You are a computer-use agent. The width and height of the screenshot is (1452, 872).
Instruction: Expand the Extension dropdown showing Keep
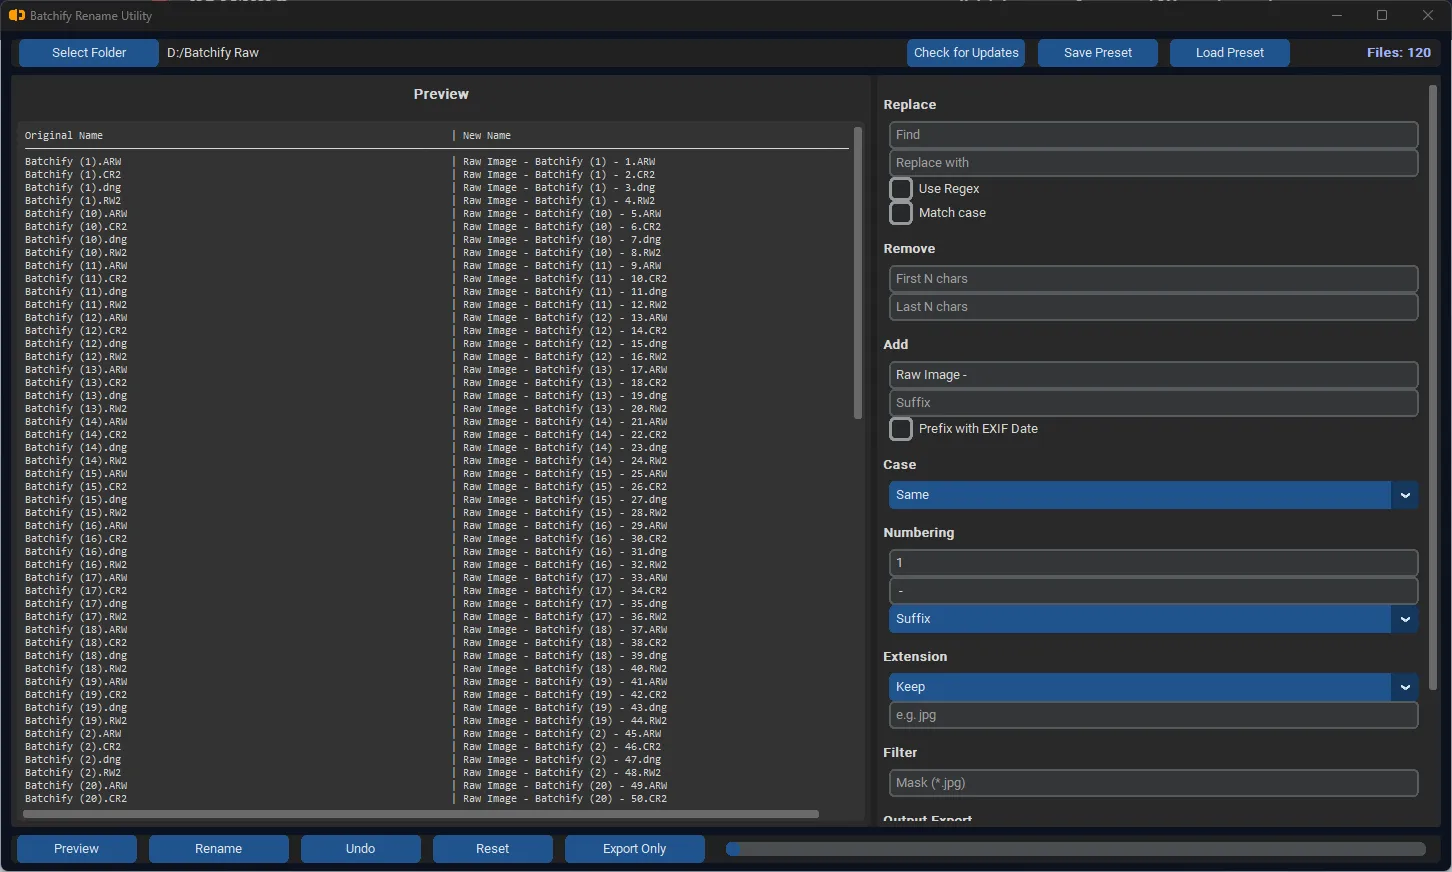[1152, 687]
